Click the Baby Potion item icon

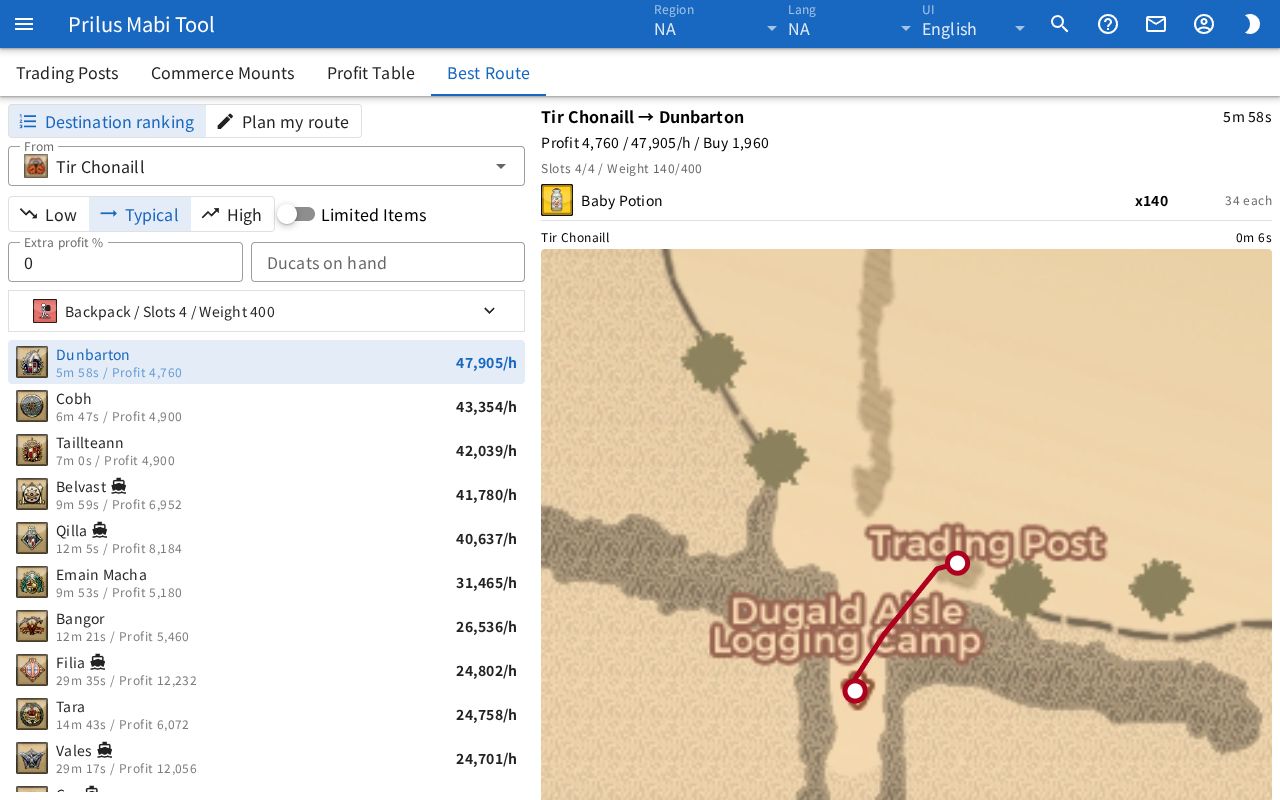tap(557, 200)
